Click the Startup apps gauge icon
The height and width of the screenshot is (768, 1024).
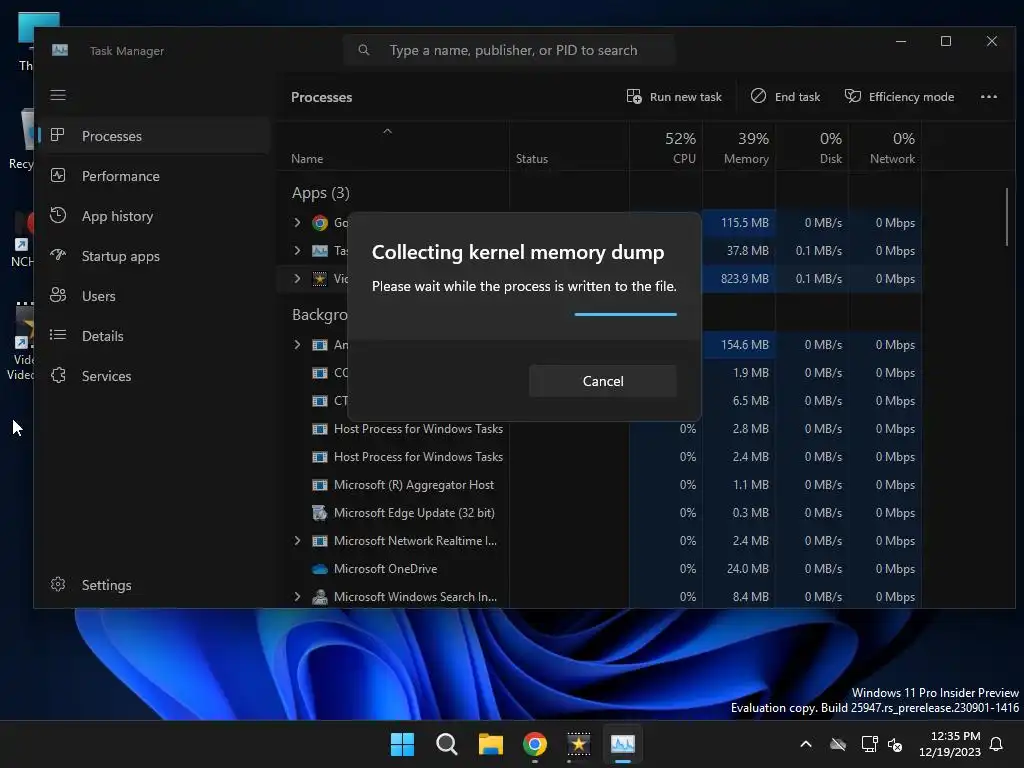58,255
